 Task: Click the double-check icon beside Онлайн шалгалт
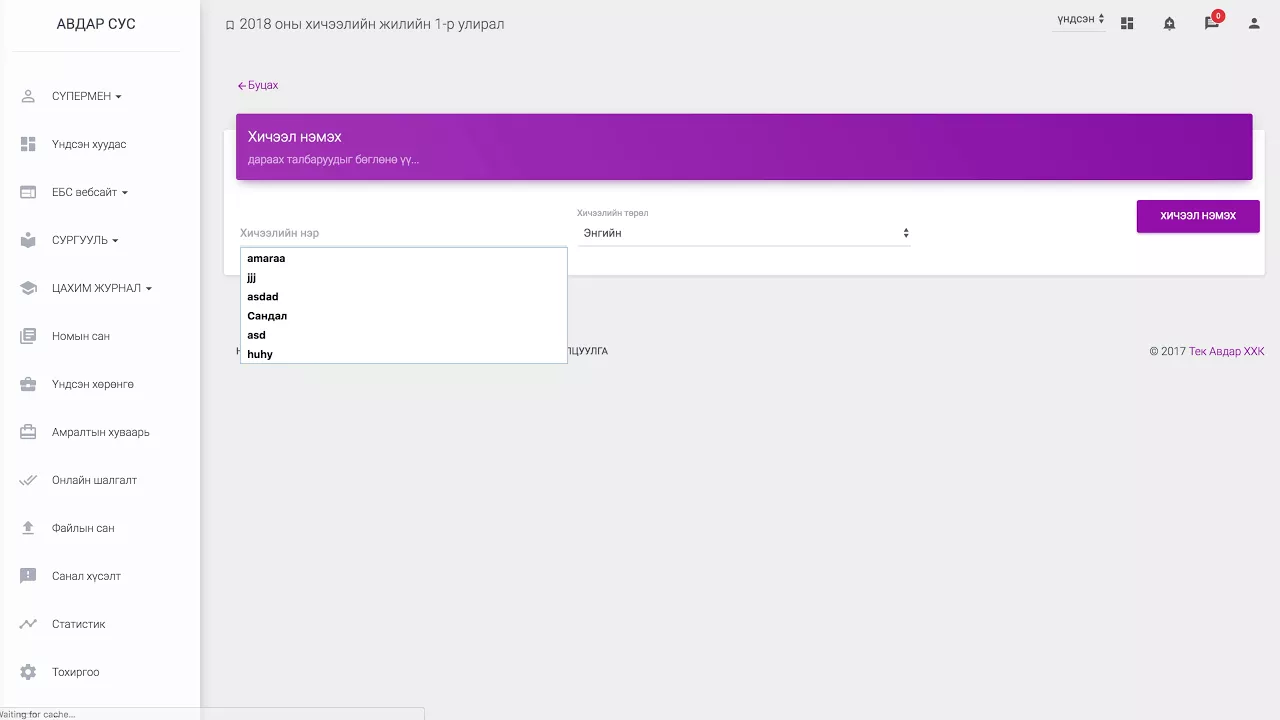tap(28, 480)
